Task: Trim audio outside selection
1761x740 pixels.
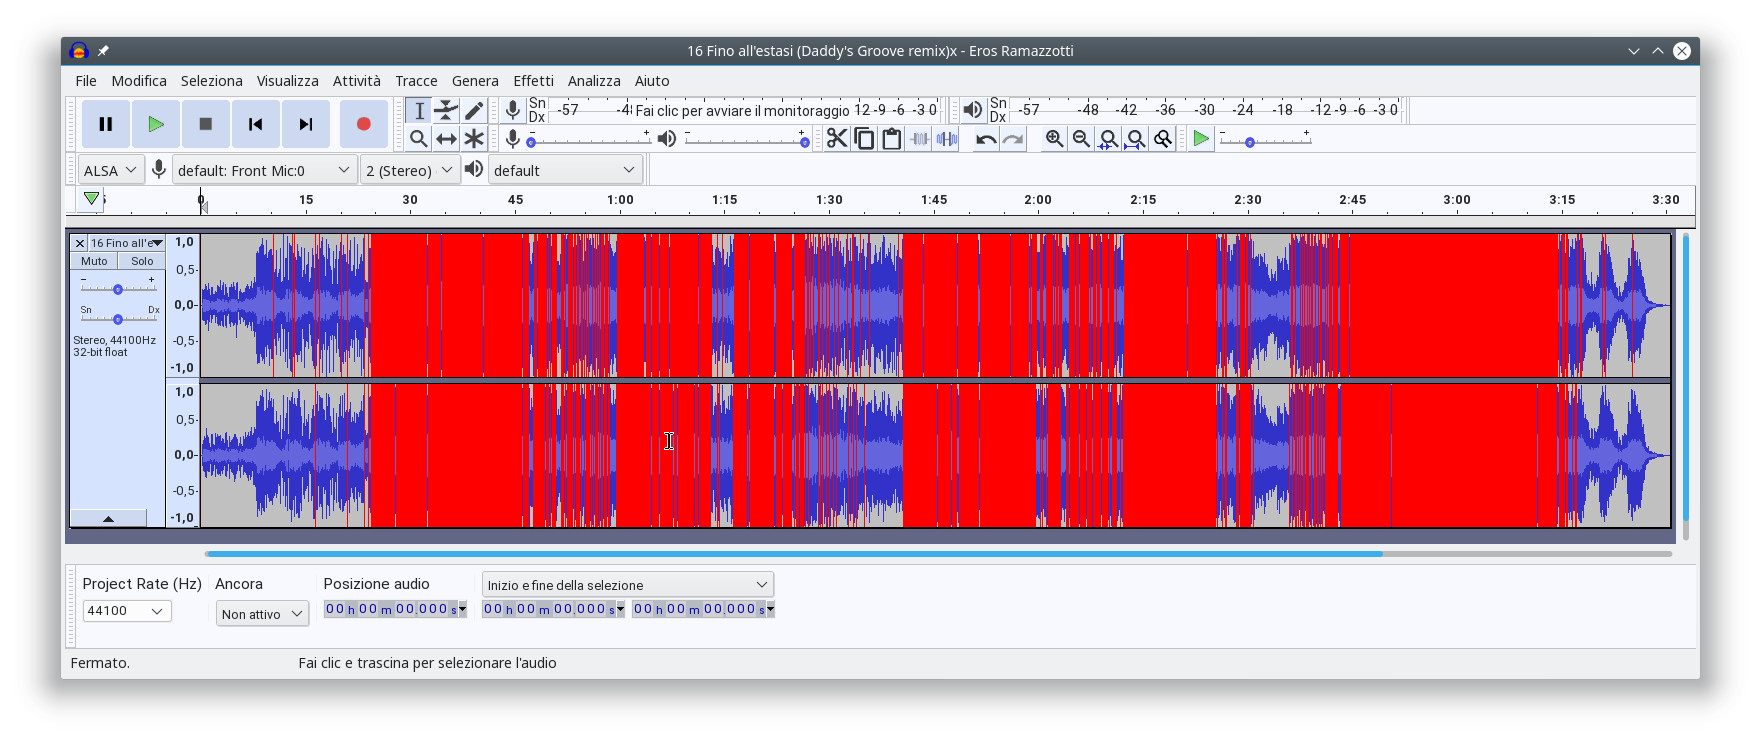Action: [x=920, y=138]
